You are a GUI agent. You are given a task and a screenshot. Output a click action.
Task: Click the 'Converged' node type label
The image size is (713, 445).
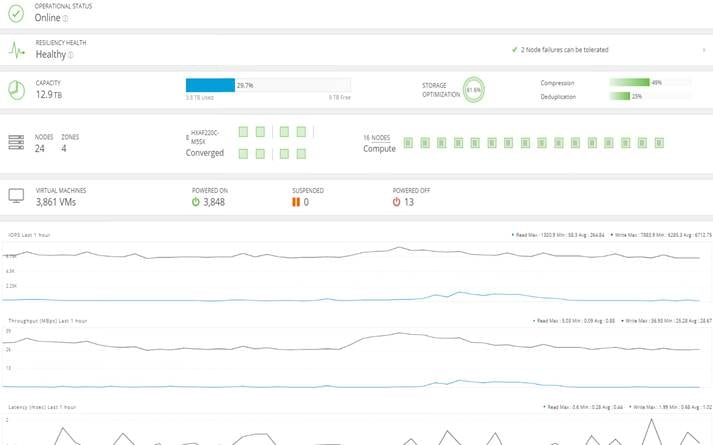(x=205, y=153)
